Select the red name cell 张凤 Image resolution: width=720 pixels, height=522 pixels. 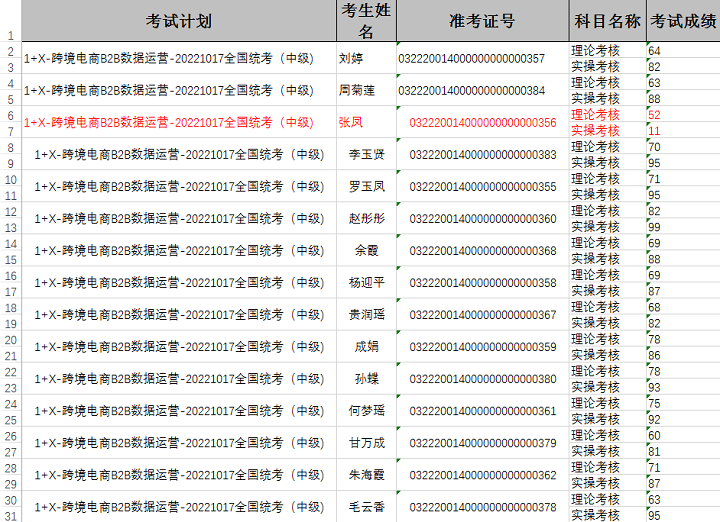(x=351, y=123)
